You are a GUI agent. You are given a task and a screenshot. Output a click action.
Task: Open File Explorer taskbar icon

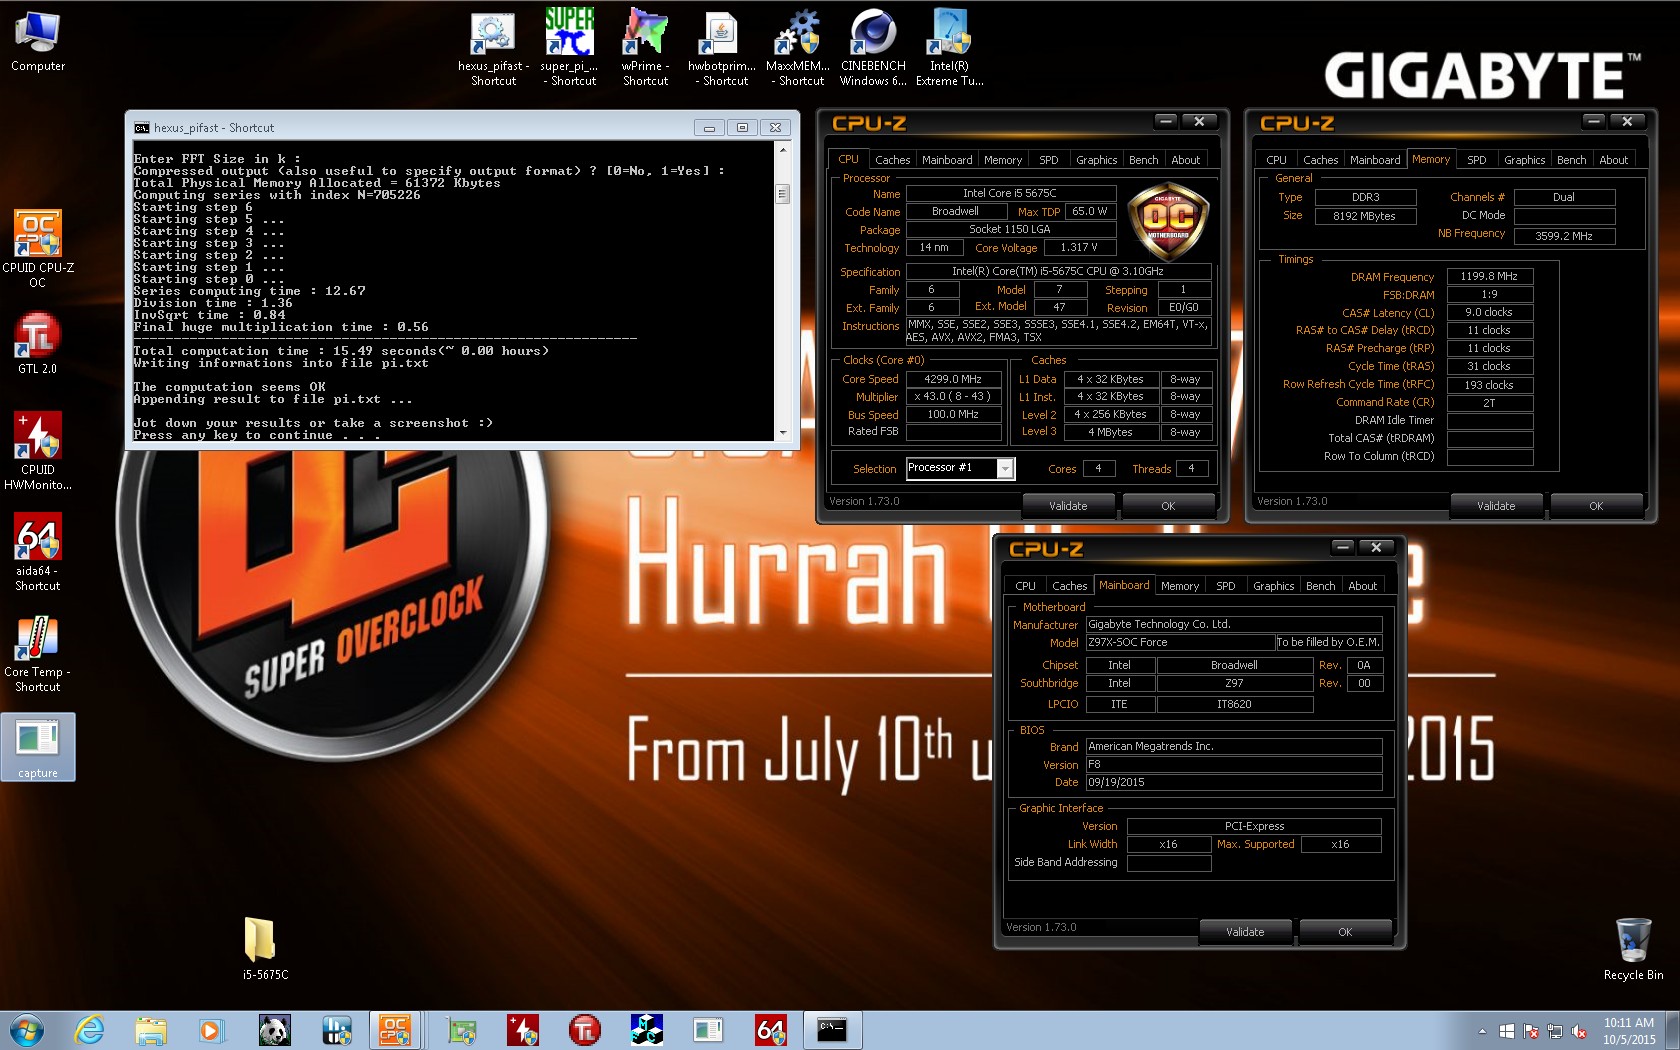[151, 1030]
